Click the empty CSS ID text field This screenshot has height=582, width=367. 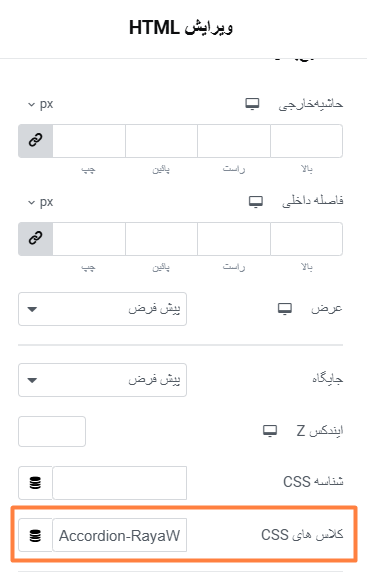119,483
